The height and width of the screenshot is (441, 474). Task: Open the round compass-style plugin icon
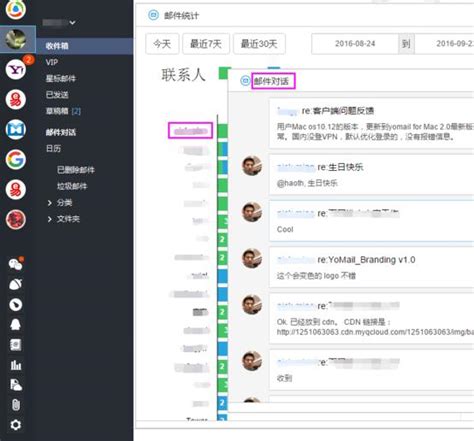[x=16, y=304]
